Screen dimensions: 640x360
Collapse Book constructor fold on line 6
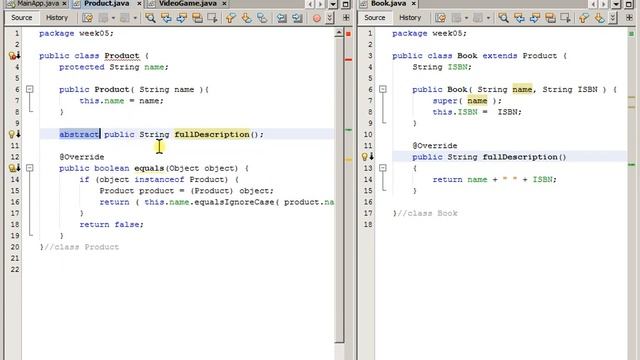(x=382, y=89)
